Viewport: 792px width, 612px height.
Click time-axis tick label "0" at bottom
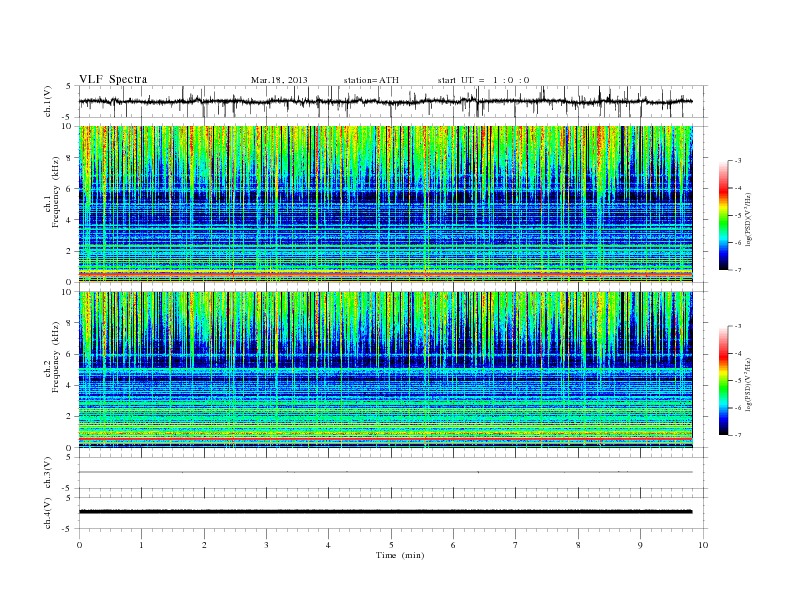pos(79,545)
